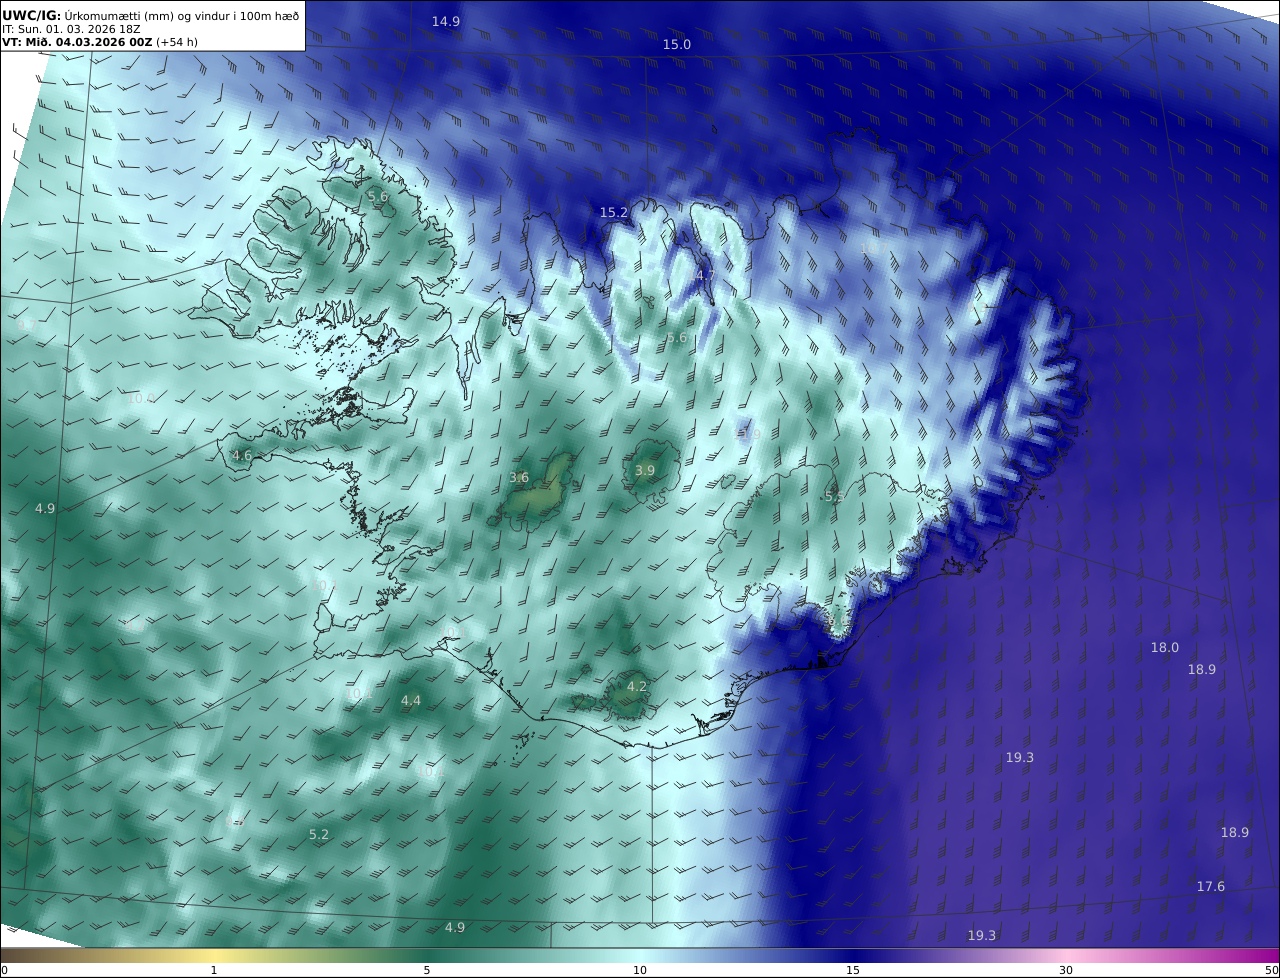Screen dimensions: 1280x978
Task: Select the 18.9 label just below 18.0
Action: click(x=1202, y=670)
